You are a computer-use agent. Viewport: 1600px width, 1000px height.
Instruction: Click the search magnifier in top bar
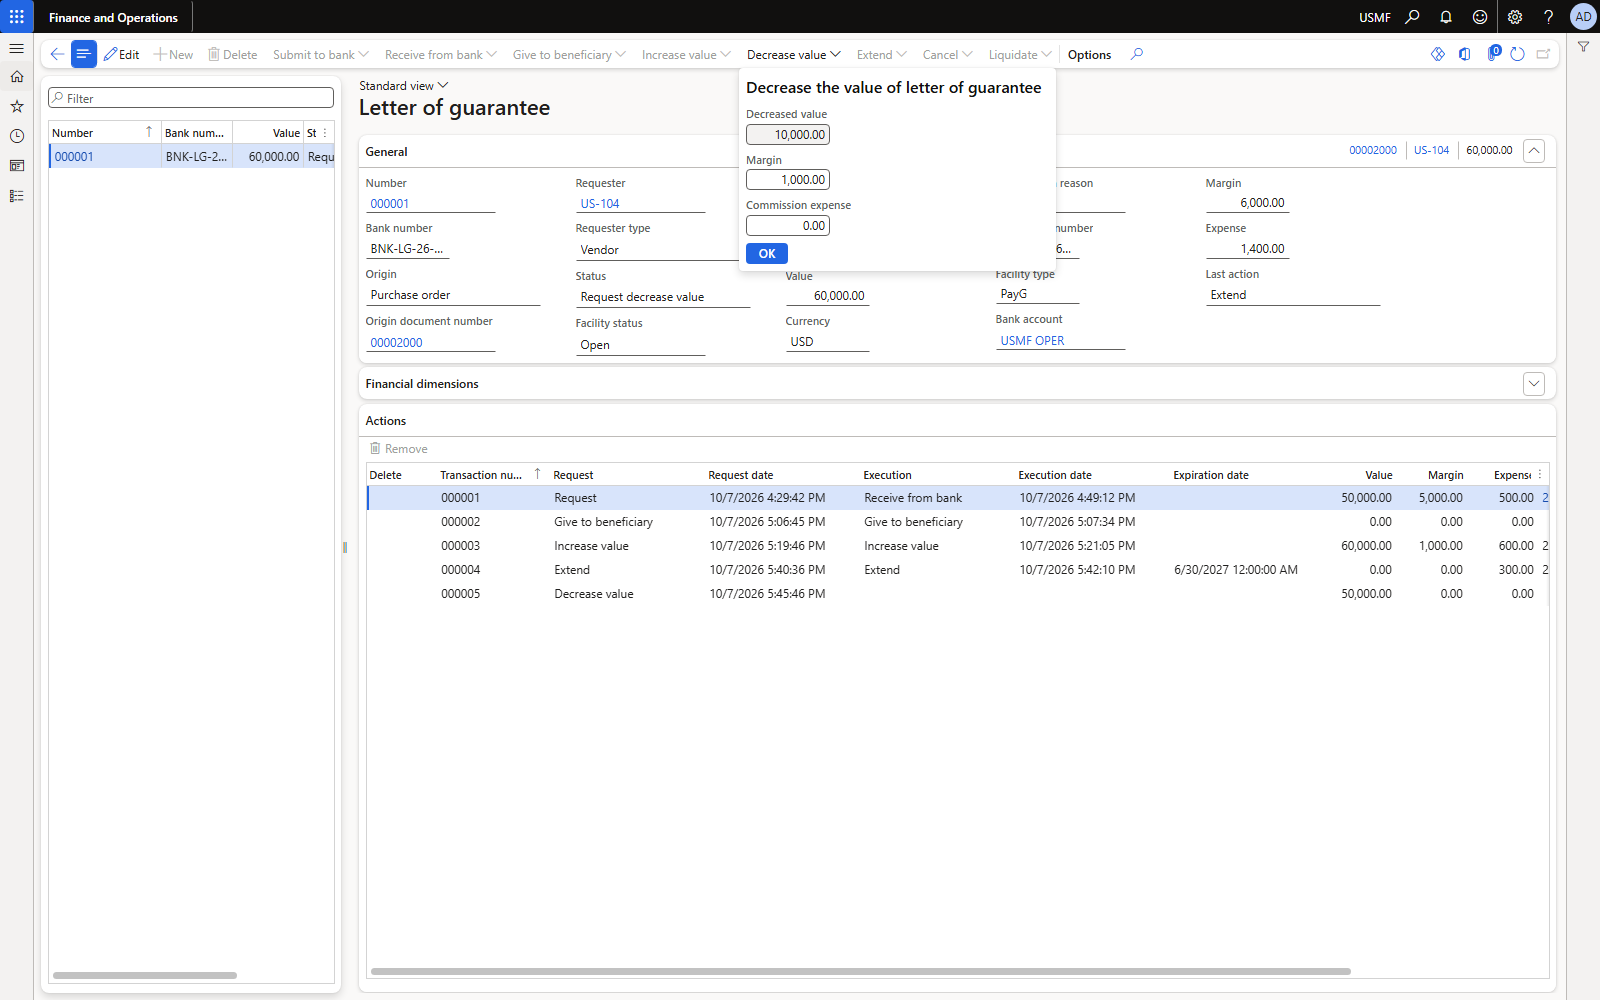pyautogui.click(x=1412, y=17)
